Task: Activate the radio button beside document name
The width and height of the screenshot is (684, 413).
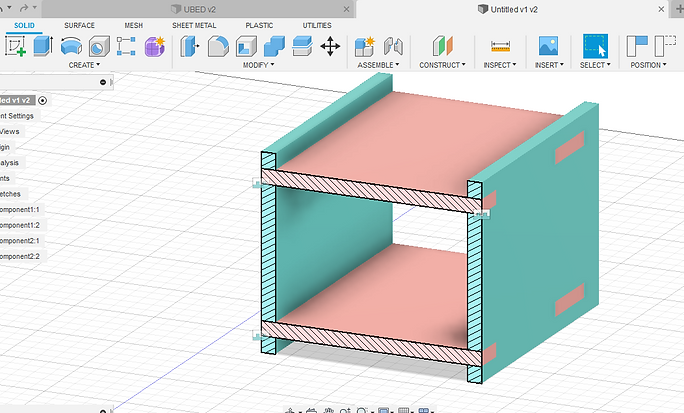Action: [x=42, y=100]
